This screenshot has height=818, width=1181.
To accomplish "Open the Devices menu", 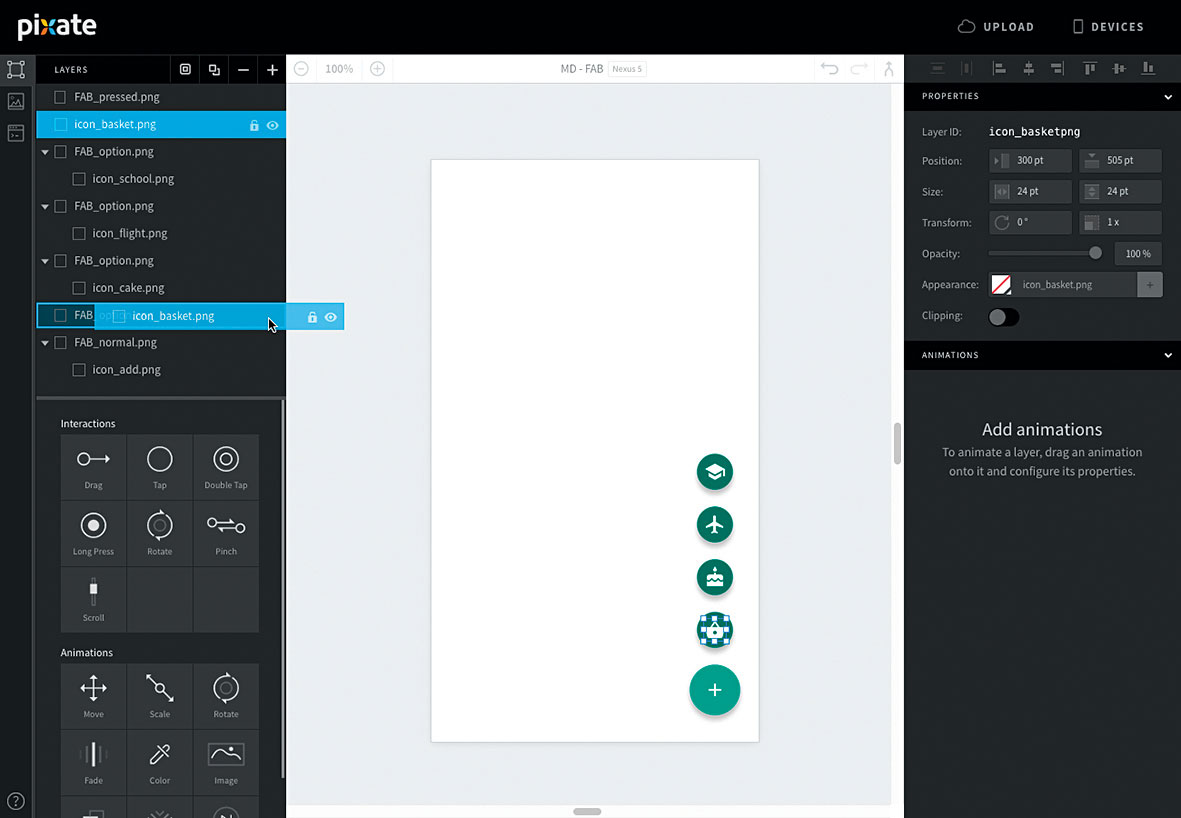I will [1108, 26].
